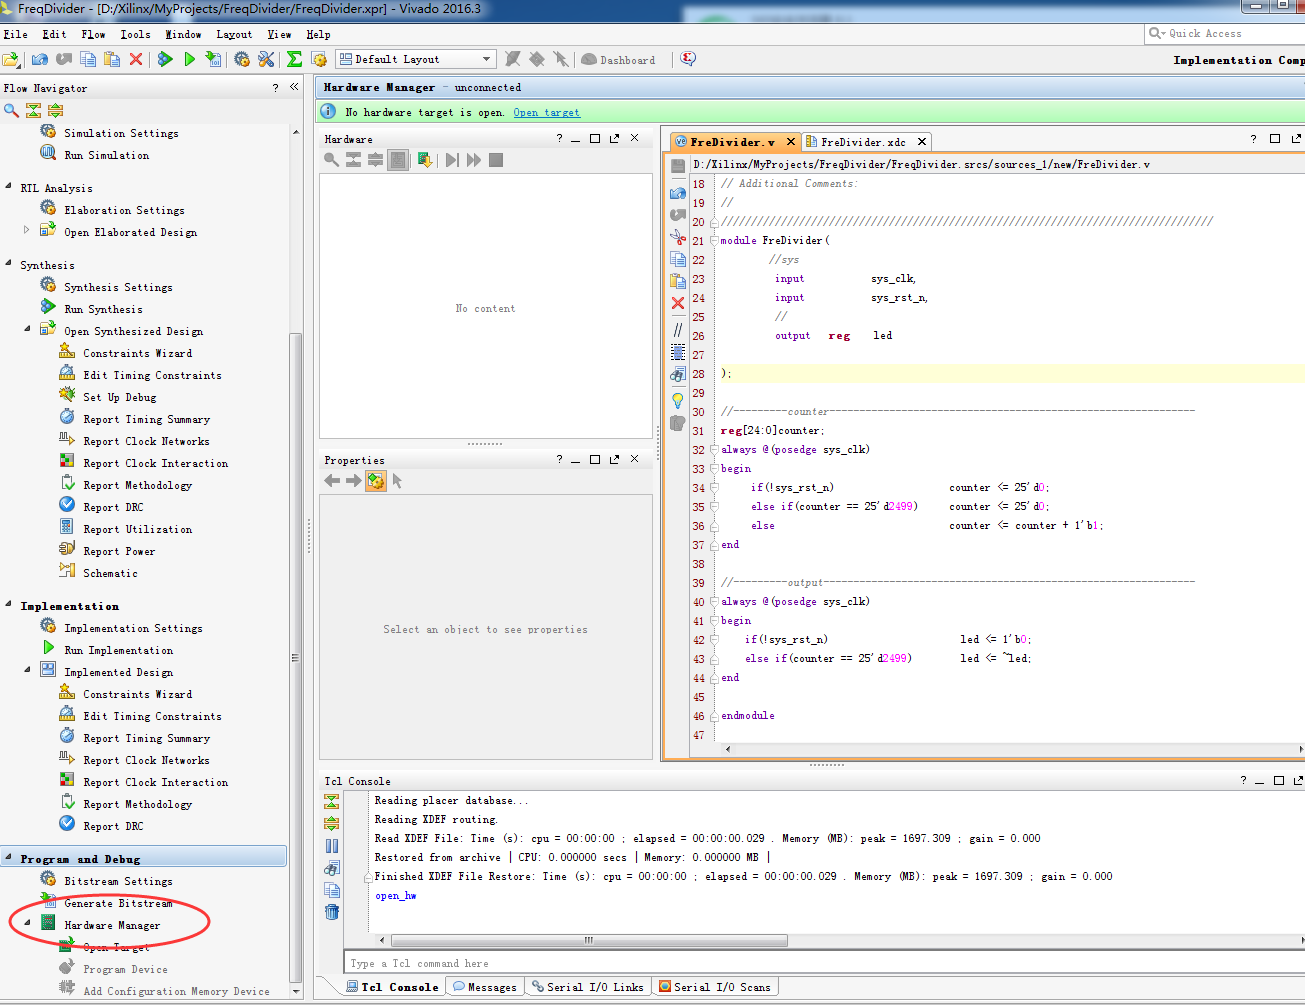The width and height of the screenshot is (1305, 1005).
Task: Click the search magnifier in Flow Navigator
Action: click(x=11, y=110)
